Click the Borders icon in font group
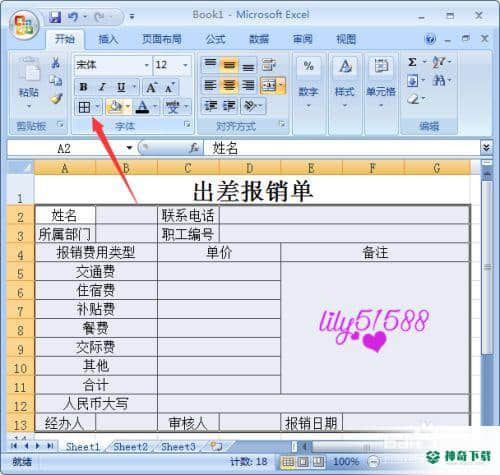The image size is (500, 475). coord(84,107)
